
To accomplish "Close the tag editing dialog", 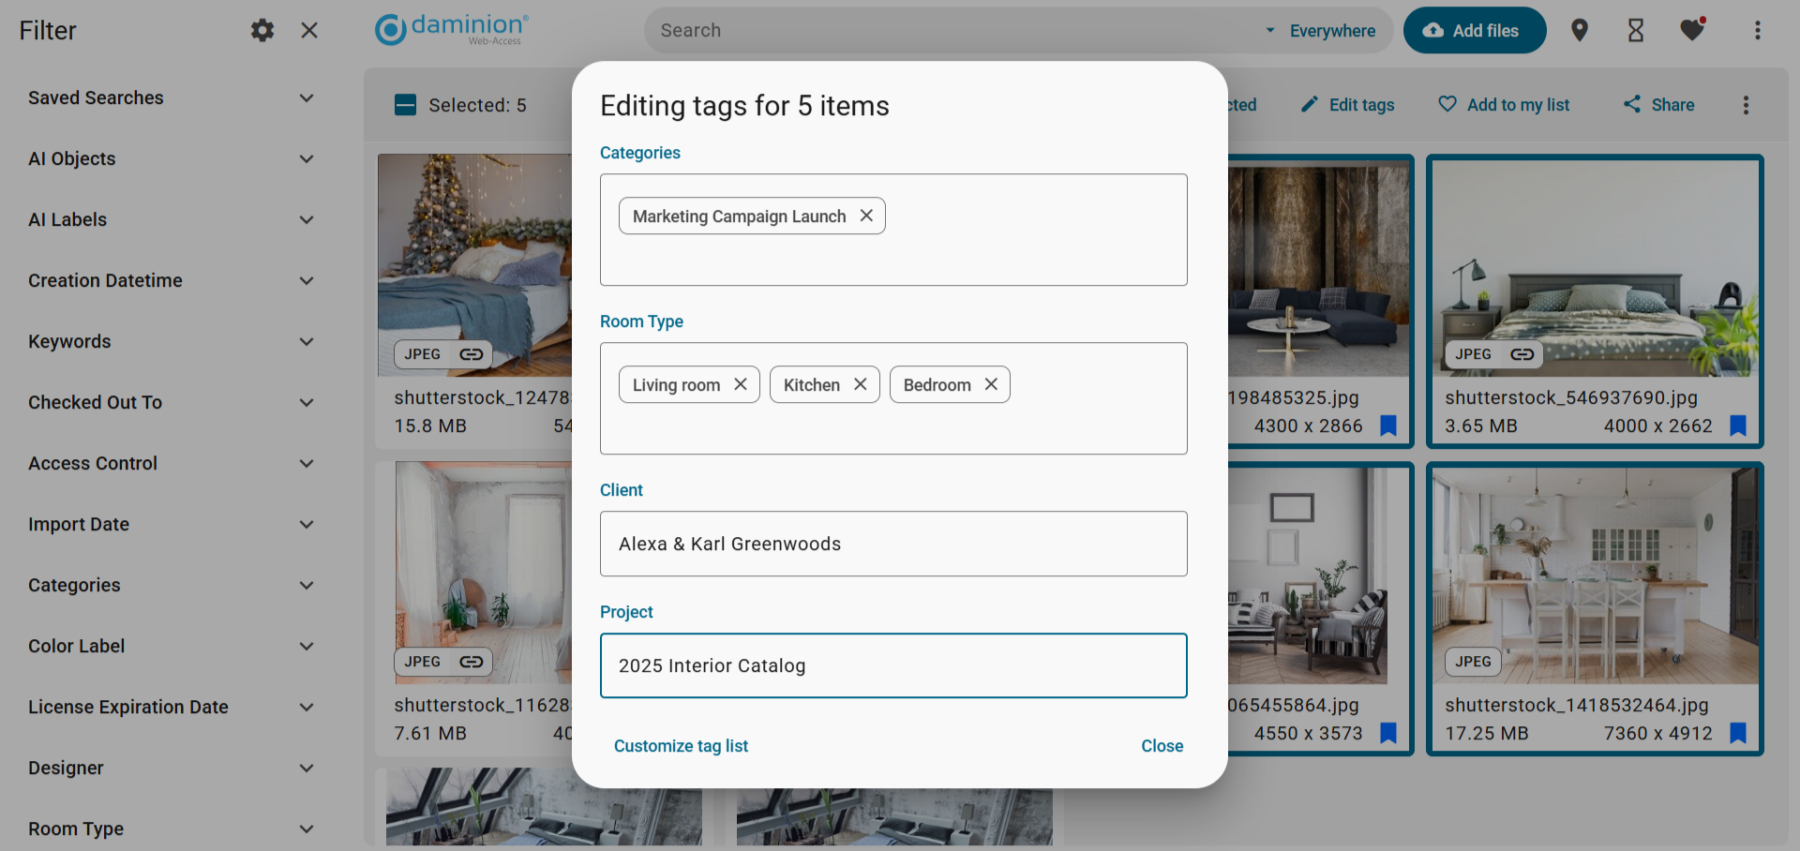I will (1162, 746).
